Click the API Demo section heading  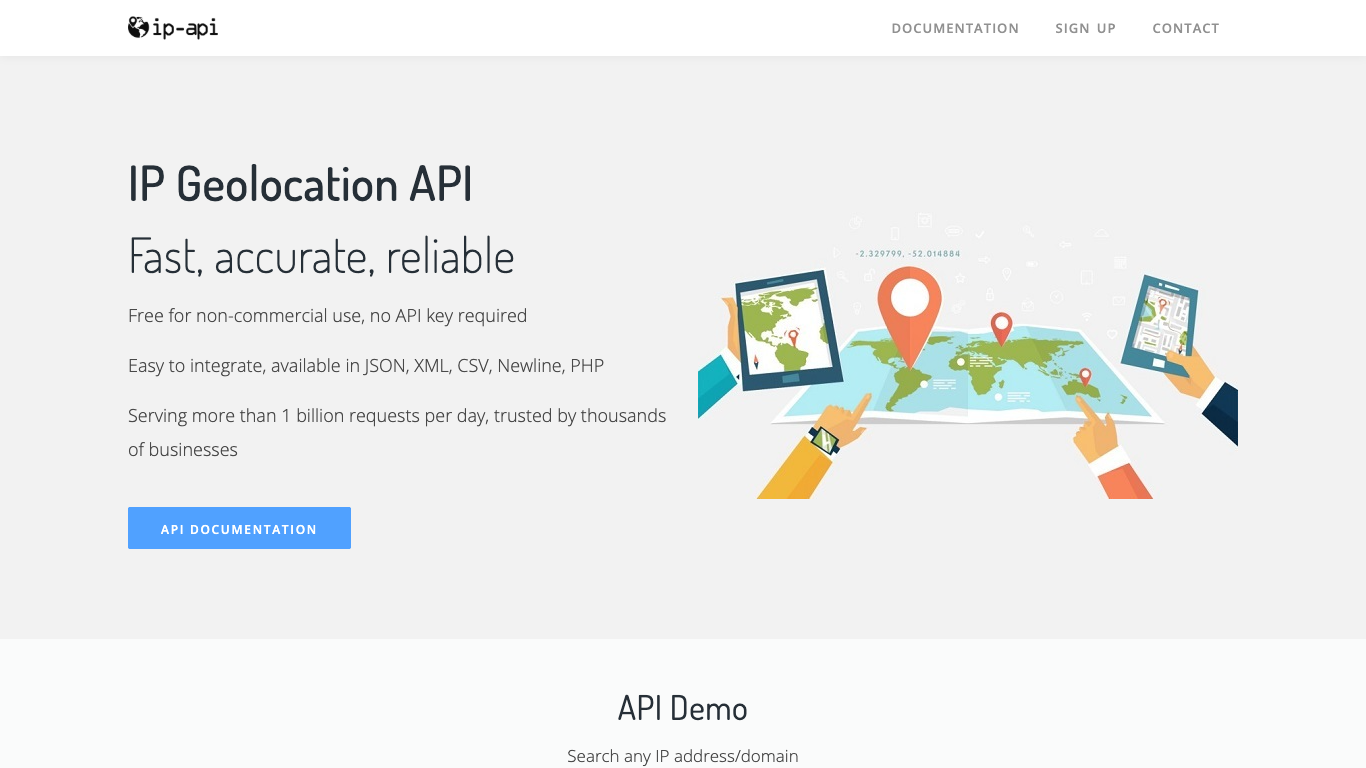[x=682, y=708]
